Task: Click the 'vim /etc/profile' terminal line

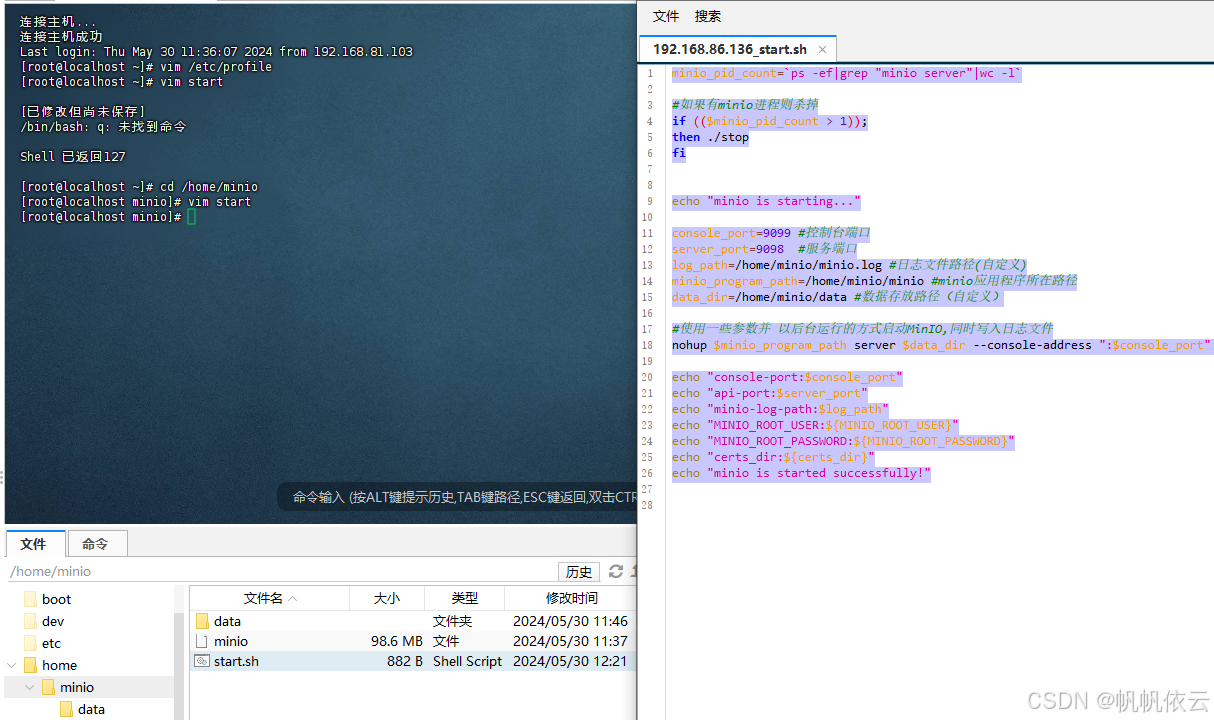Action: [x=146, y=67]
